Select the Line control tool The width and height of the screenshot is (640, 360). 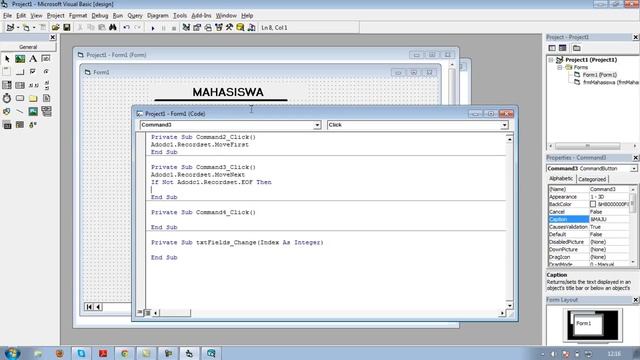tap(20, 111)
